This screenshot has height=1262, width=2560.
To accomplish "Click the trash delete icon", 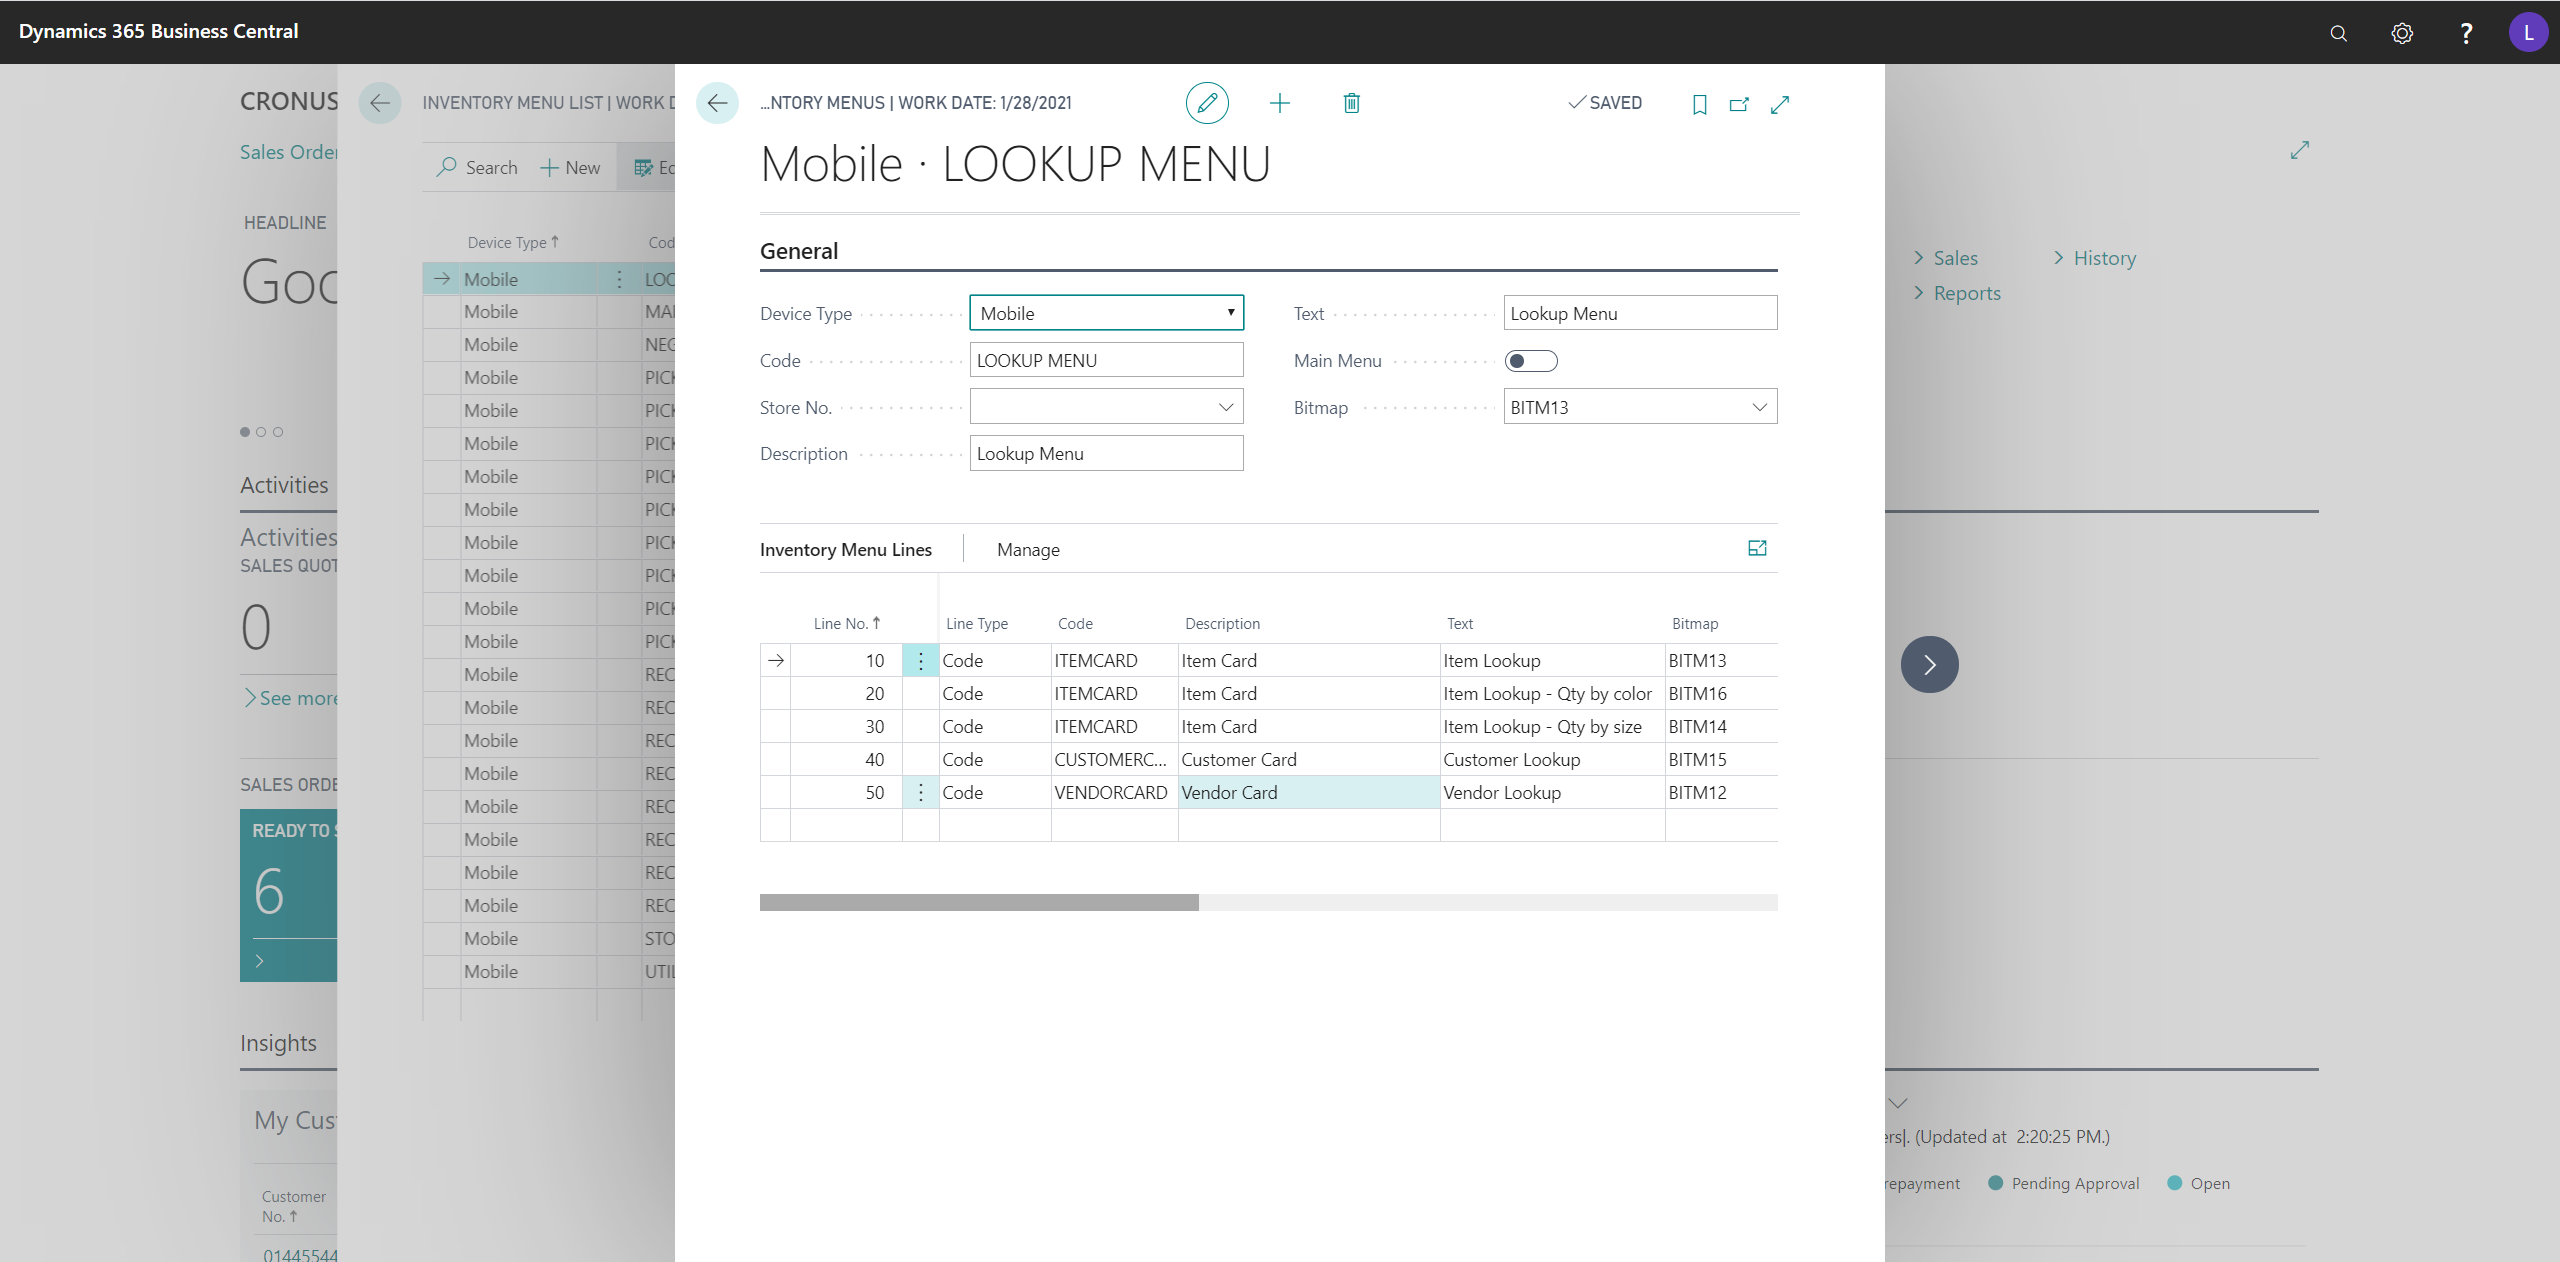I will click(1351, 103).
